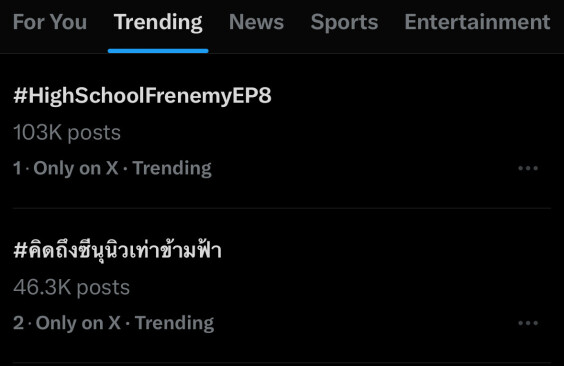Select the Trending tab
The width and height of the screenshot is (564, 366).
pyautogui.click(x=158, y=23)
